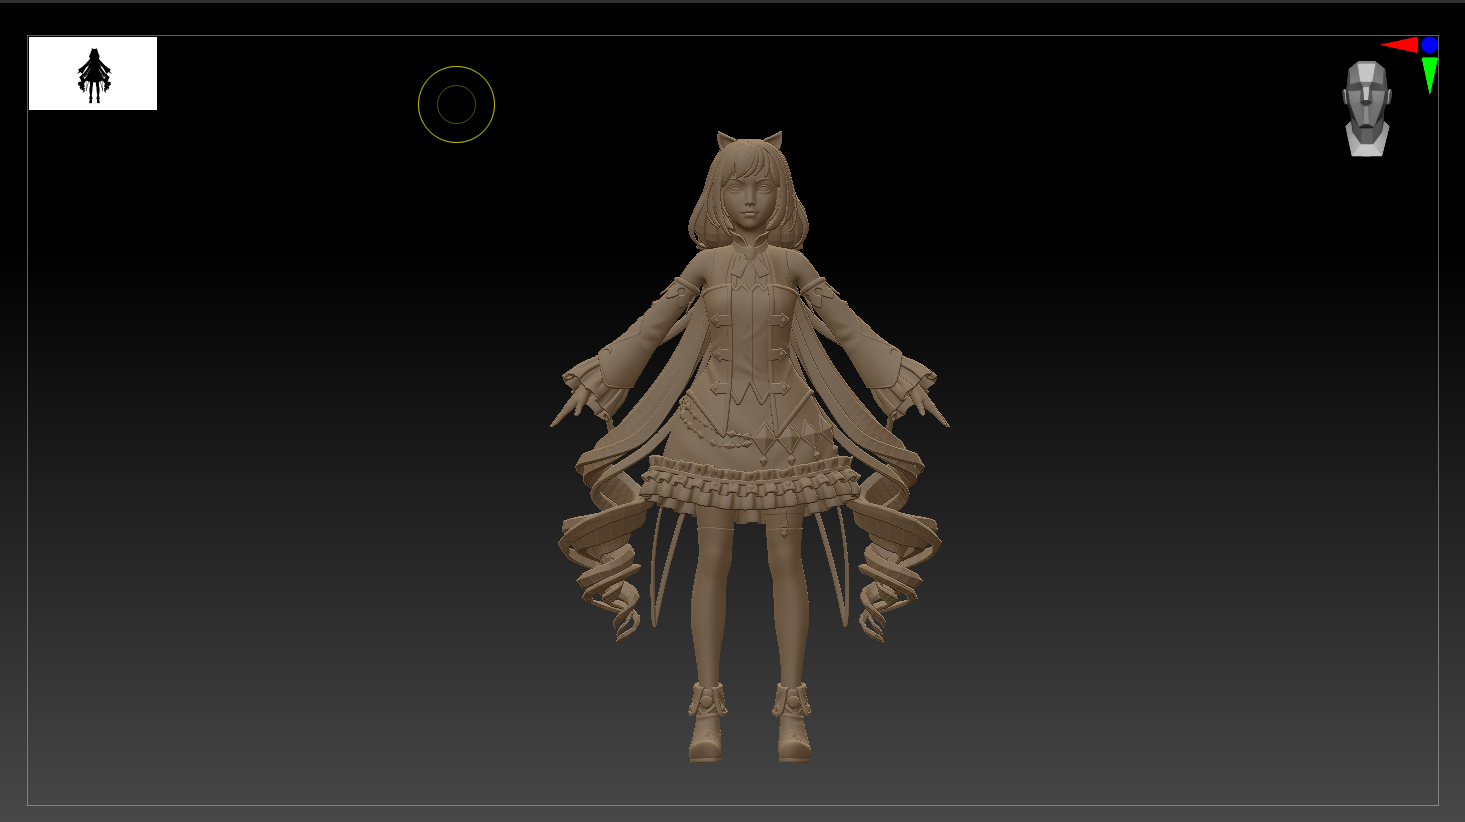Click the green Y-axis cone in CamView
The width and height of the screenshot is (1465, 822).
point(1430,73)
